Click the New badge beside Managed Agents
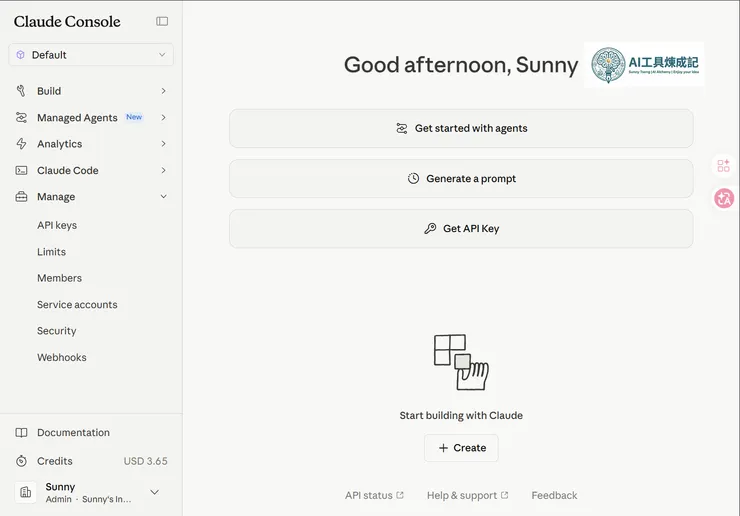 [x=134, y=117]
